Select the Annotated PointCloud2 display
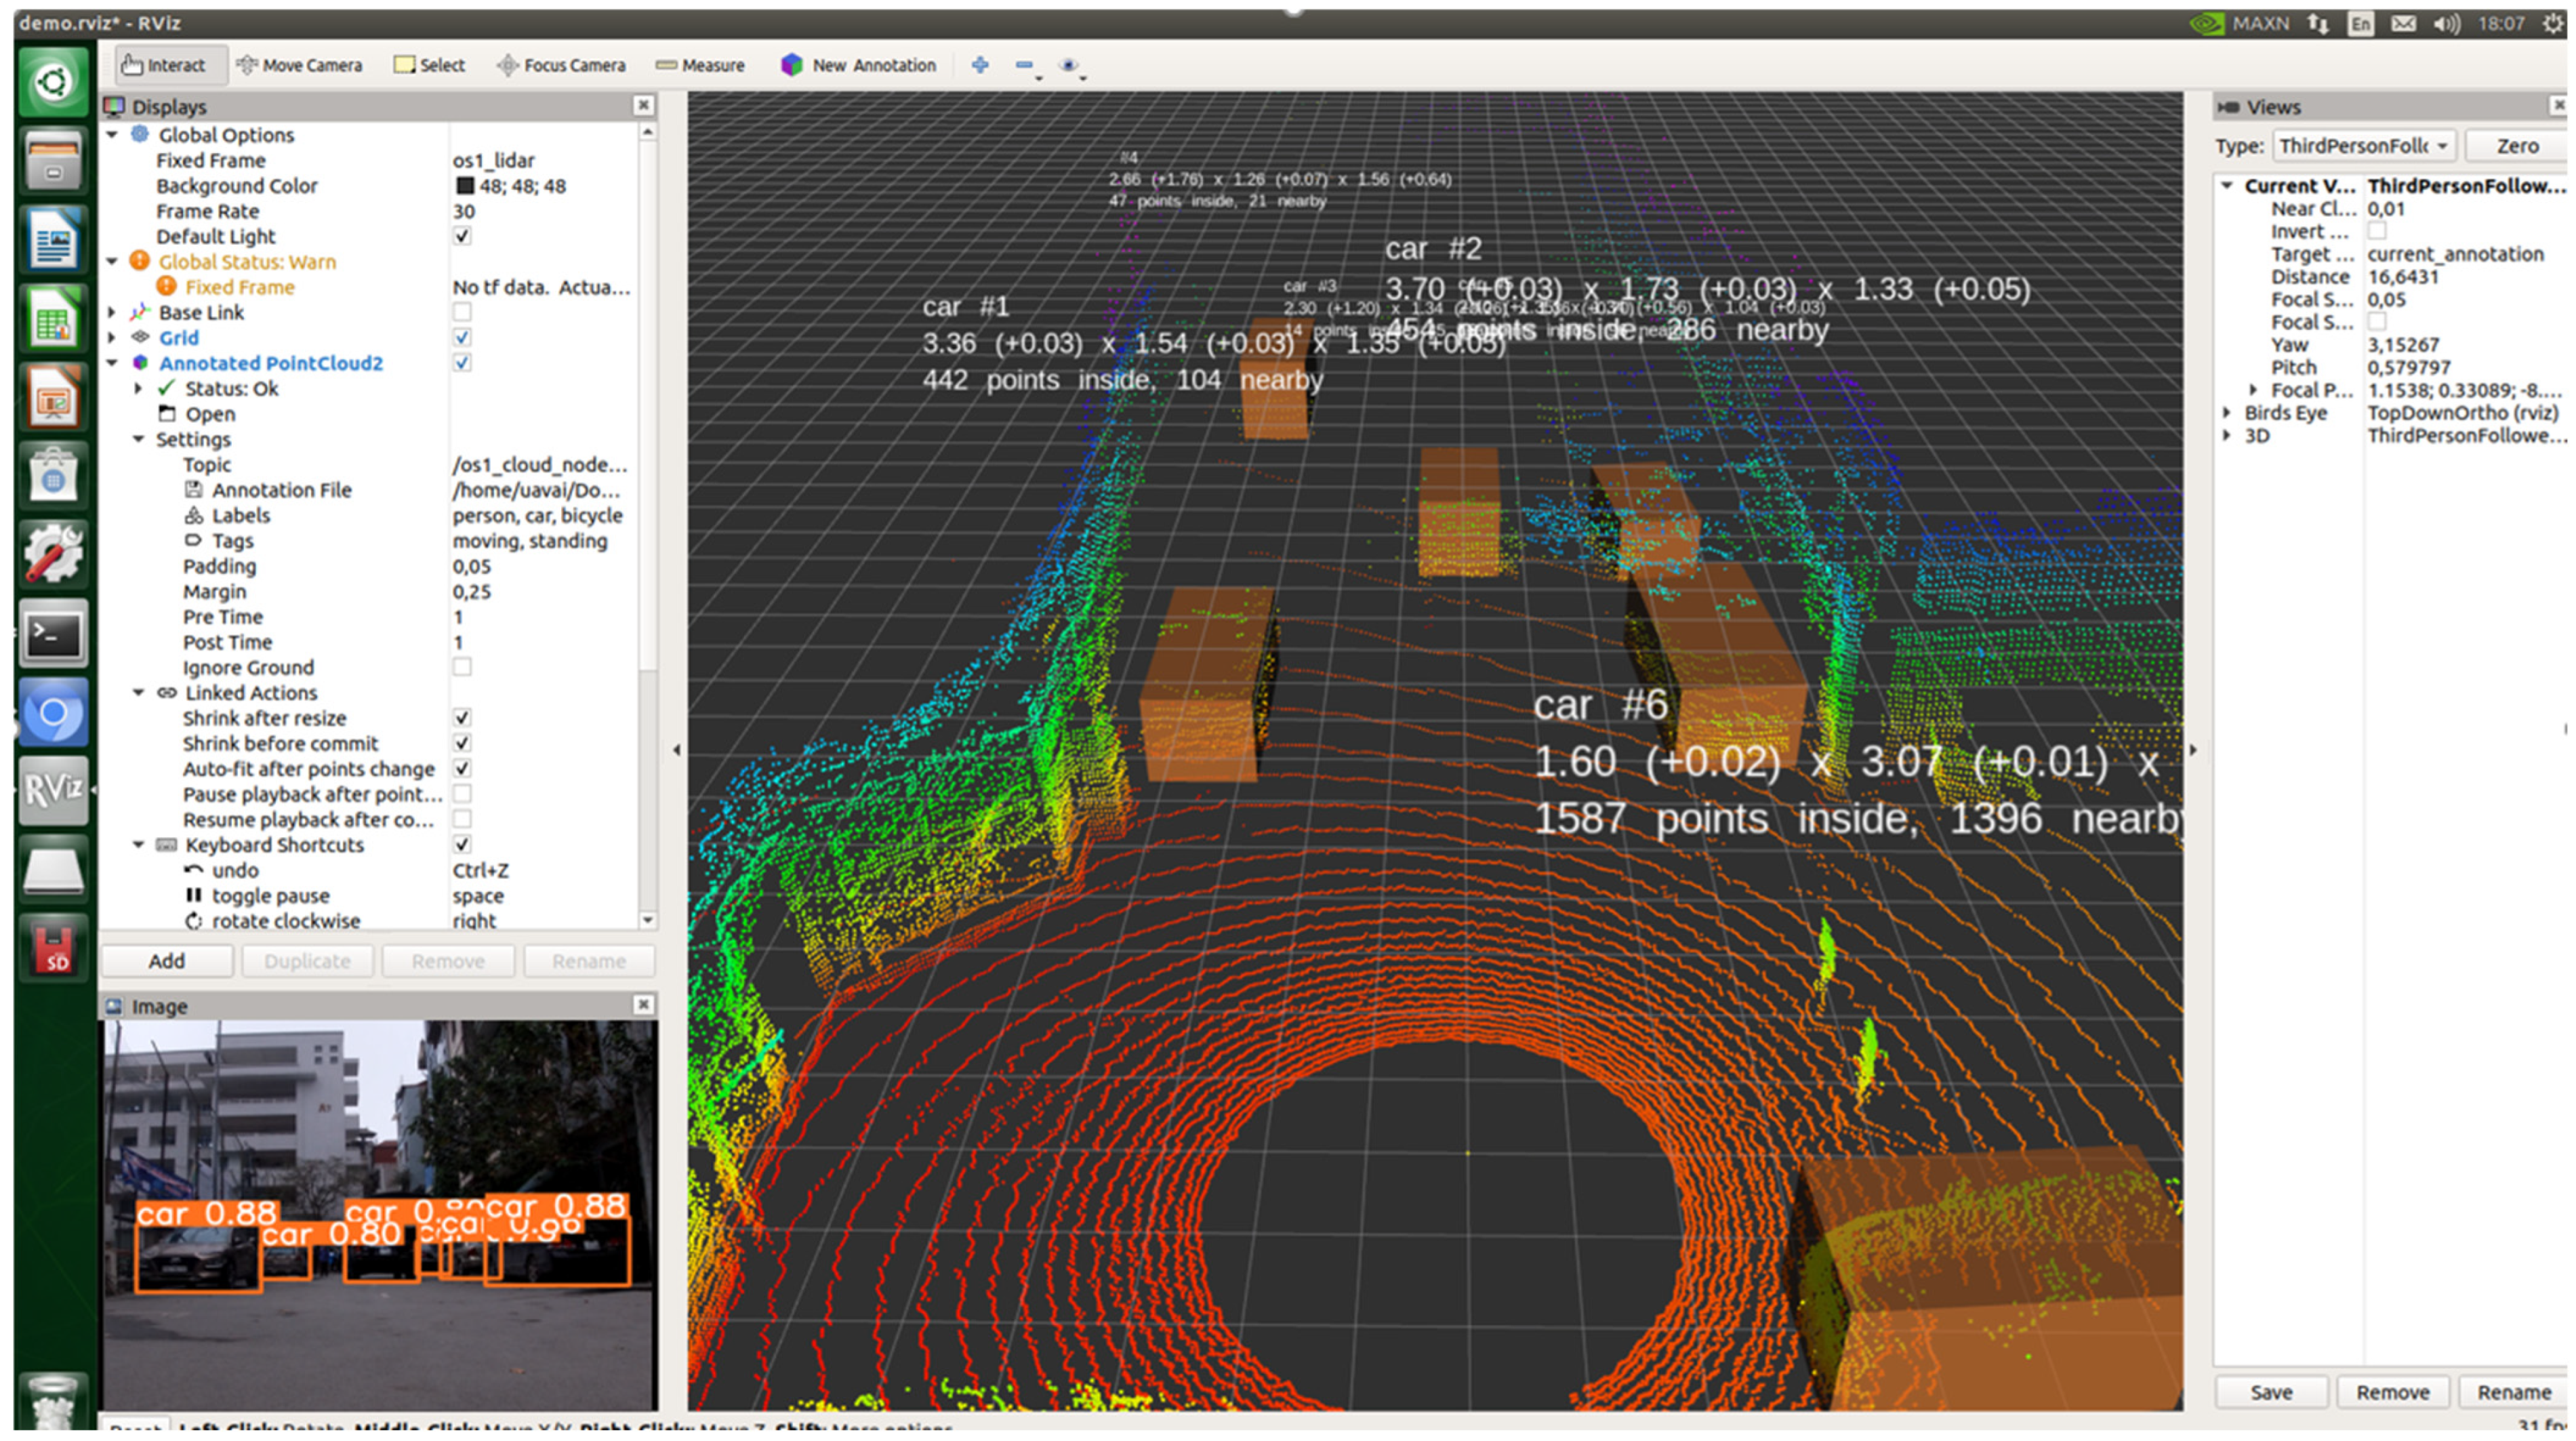 point(270,363)
